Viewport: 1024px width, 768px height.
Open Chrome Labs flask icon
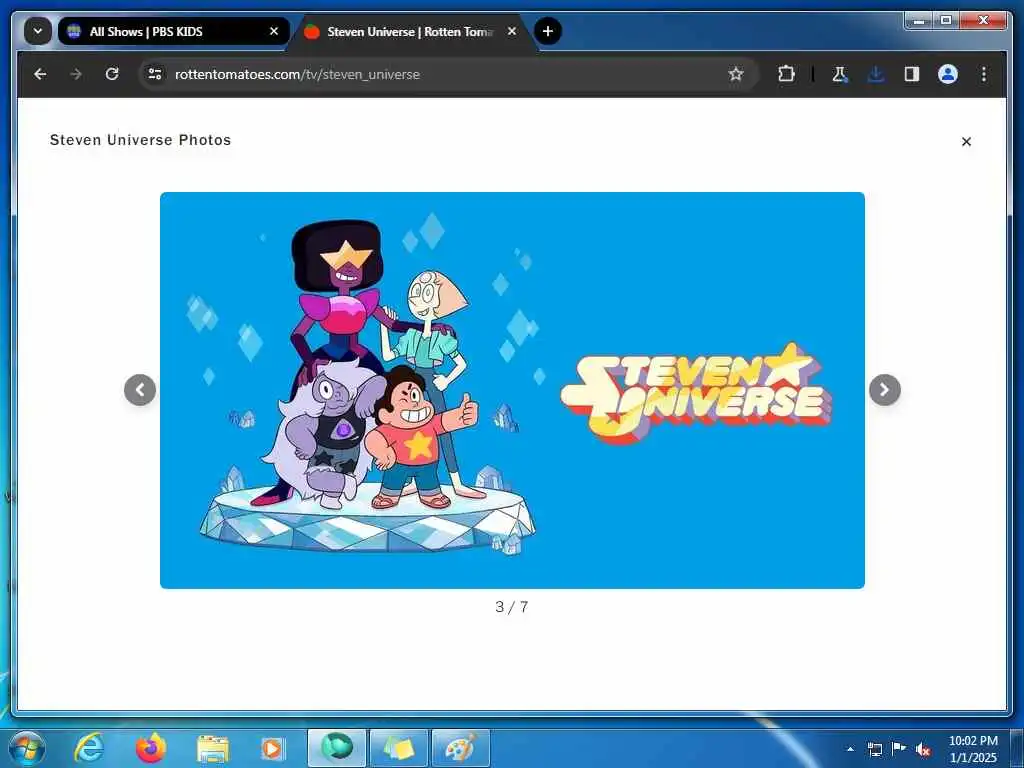[x=839, y=74]
